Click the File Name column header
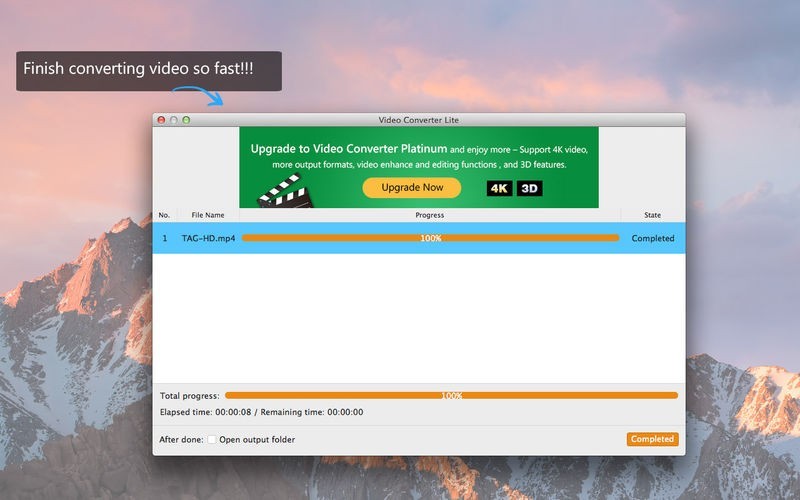Image resolution: width=800 pixels, height=500 pixels. pyautogui.click(x=208, y=215)
